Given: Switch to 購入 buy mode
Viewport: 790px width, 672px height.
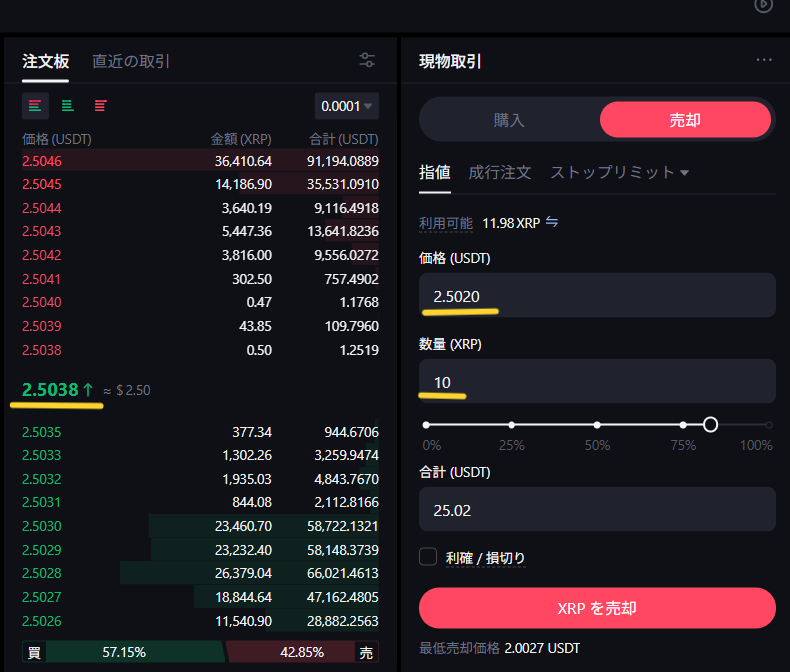Looking at the screenshot, I should 509,120.
